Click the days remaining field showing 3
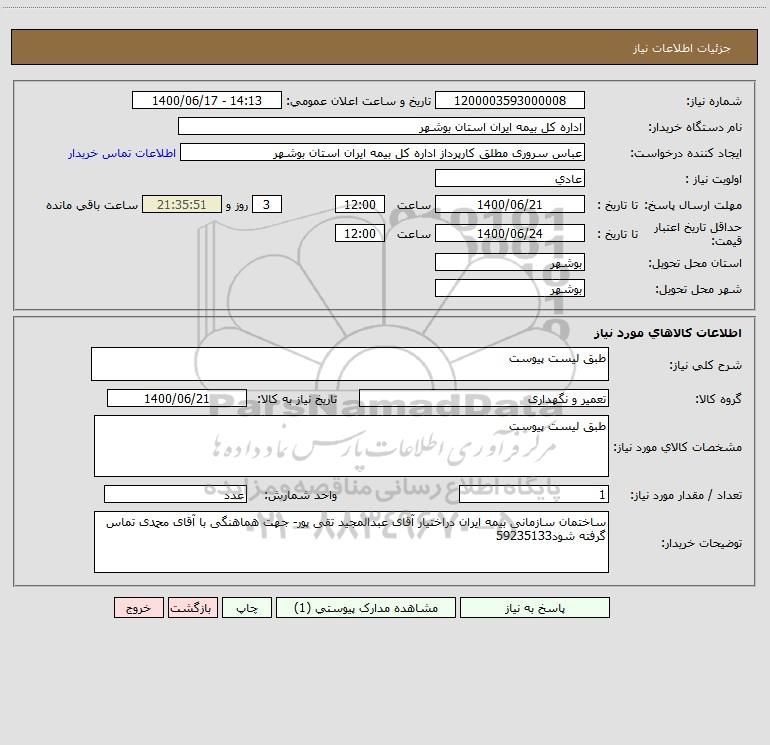Viewport: 770px width, 745px height. 267,204
